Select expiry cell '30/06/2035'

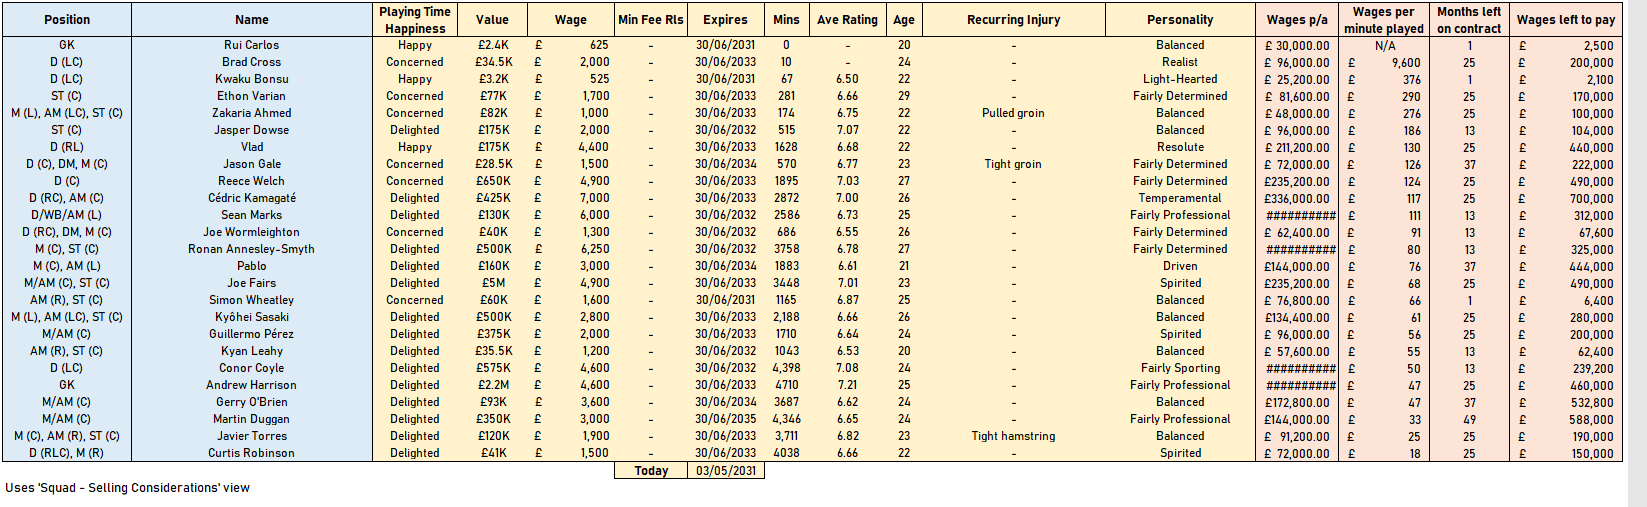tap(726, 419)
